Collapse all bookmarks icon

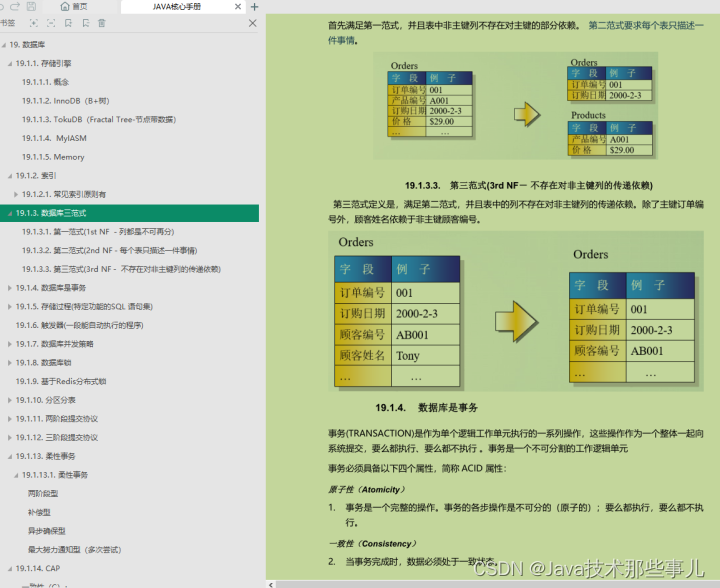pos(51,23)
